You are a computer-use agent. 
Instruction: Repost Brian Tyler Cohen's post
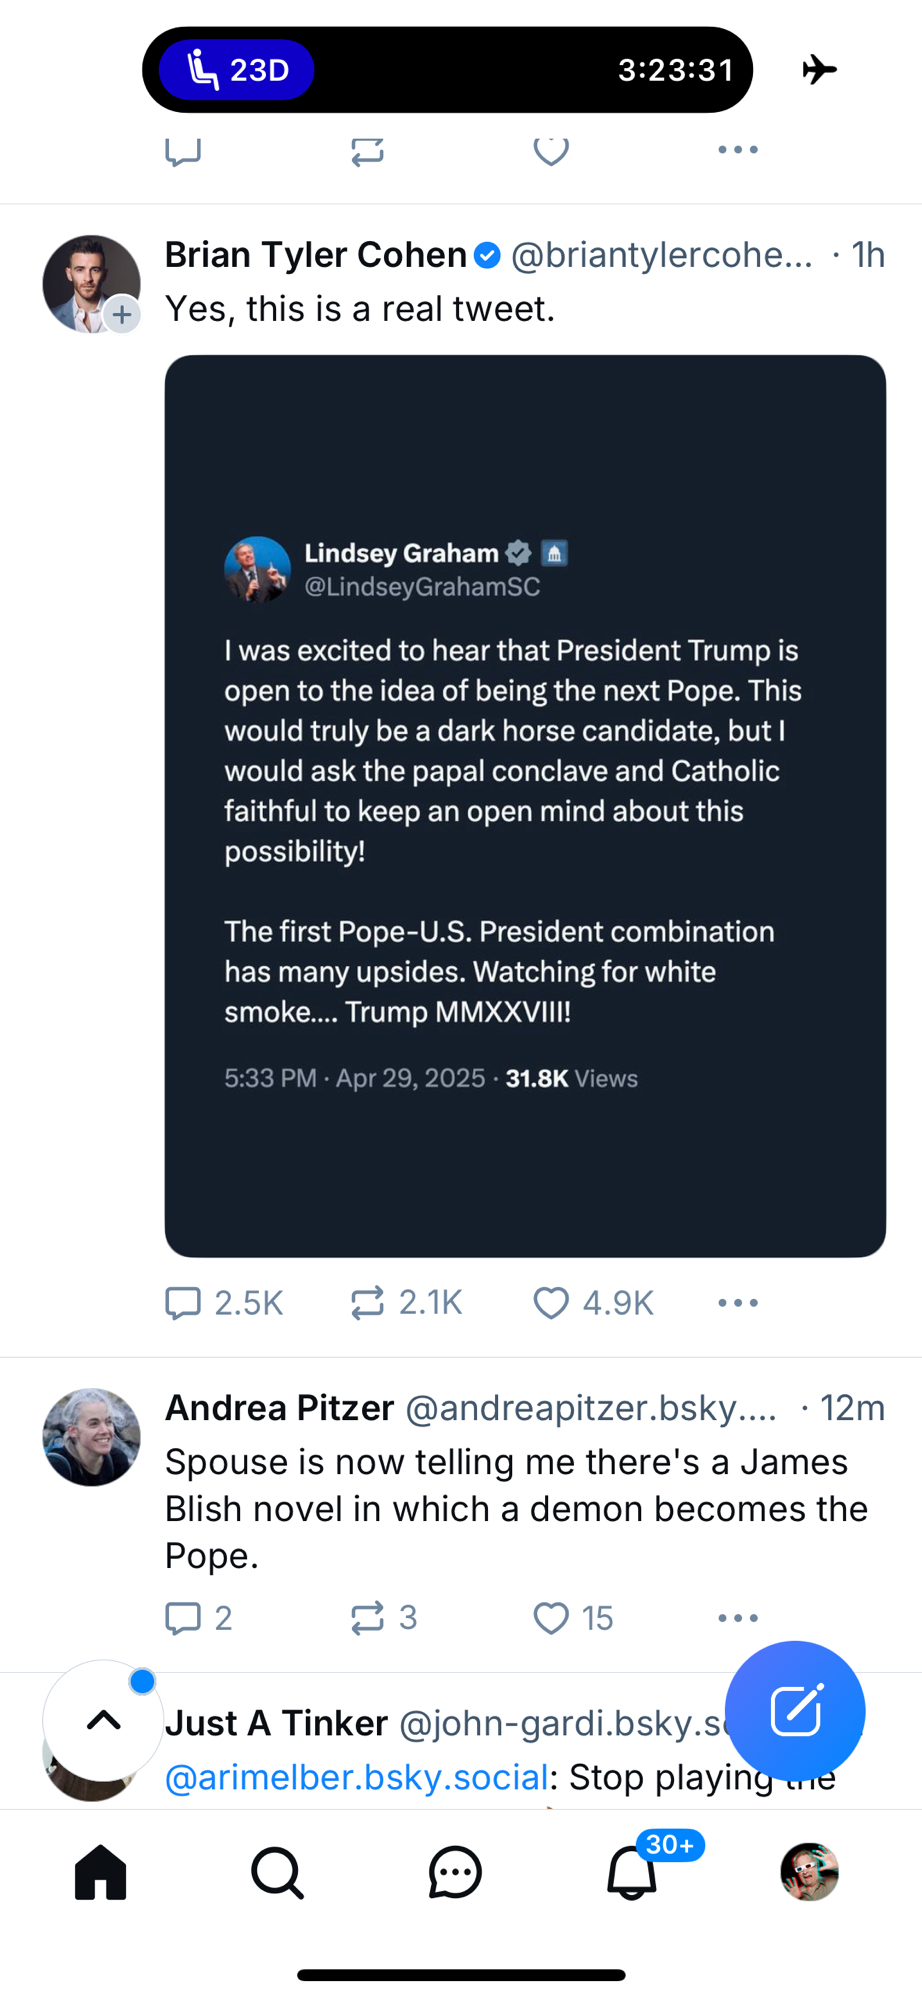(367, 1303)
